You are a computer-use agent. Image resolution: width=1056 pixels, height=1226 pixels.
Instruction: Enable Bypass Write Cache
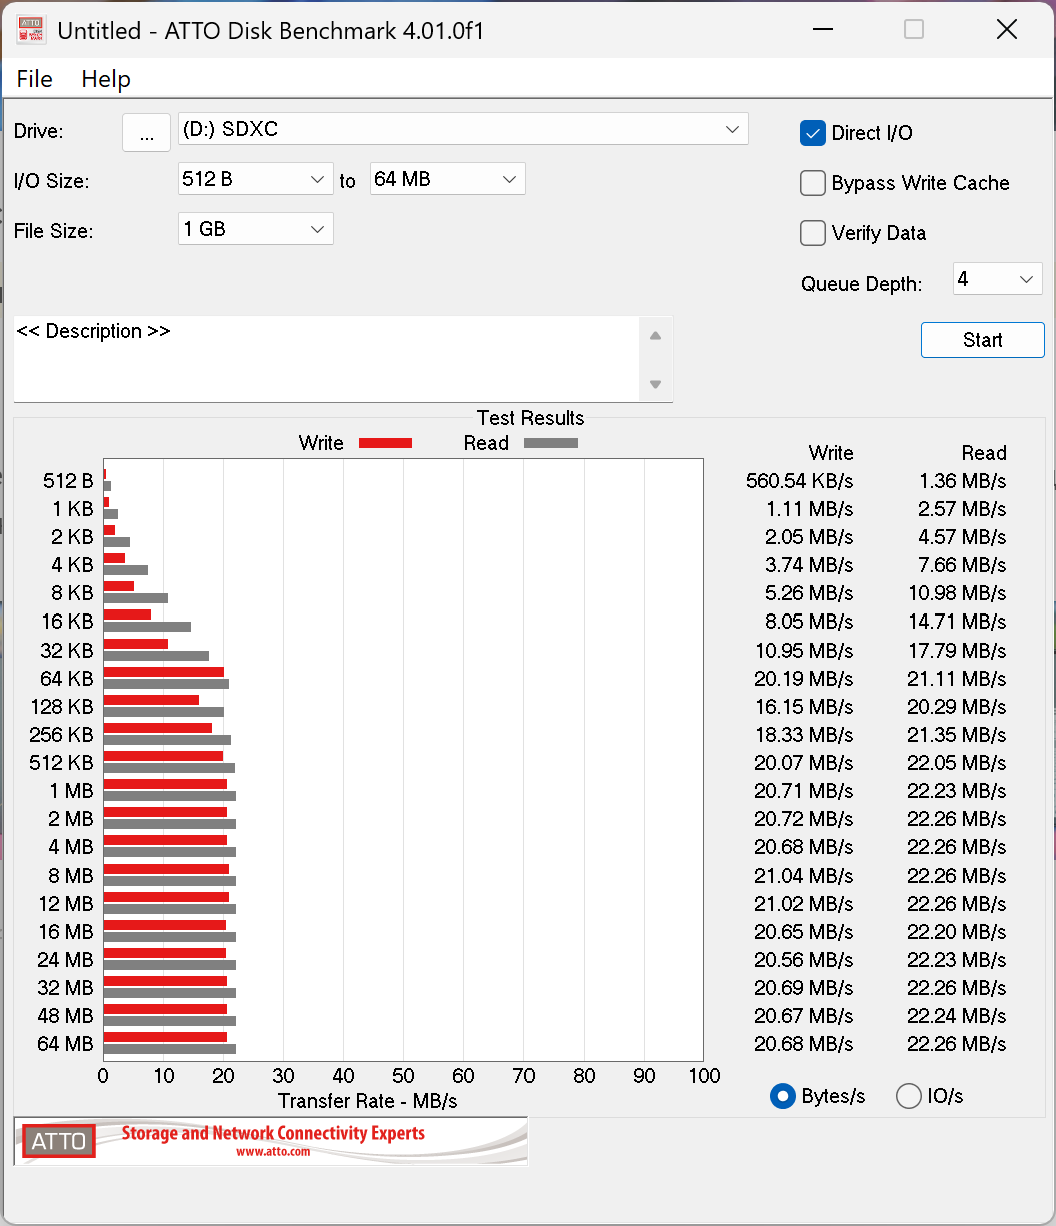click(812, 183)
